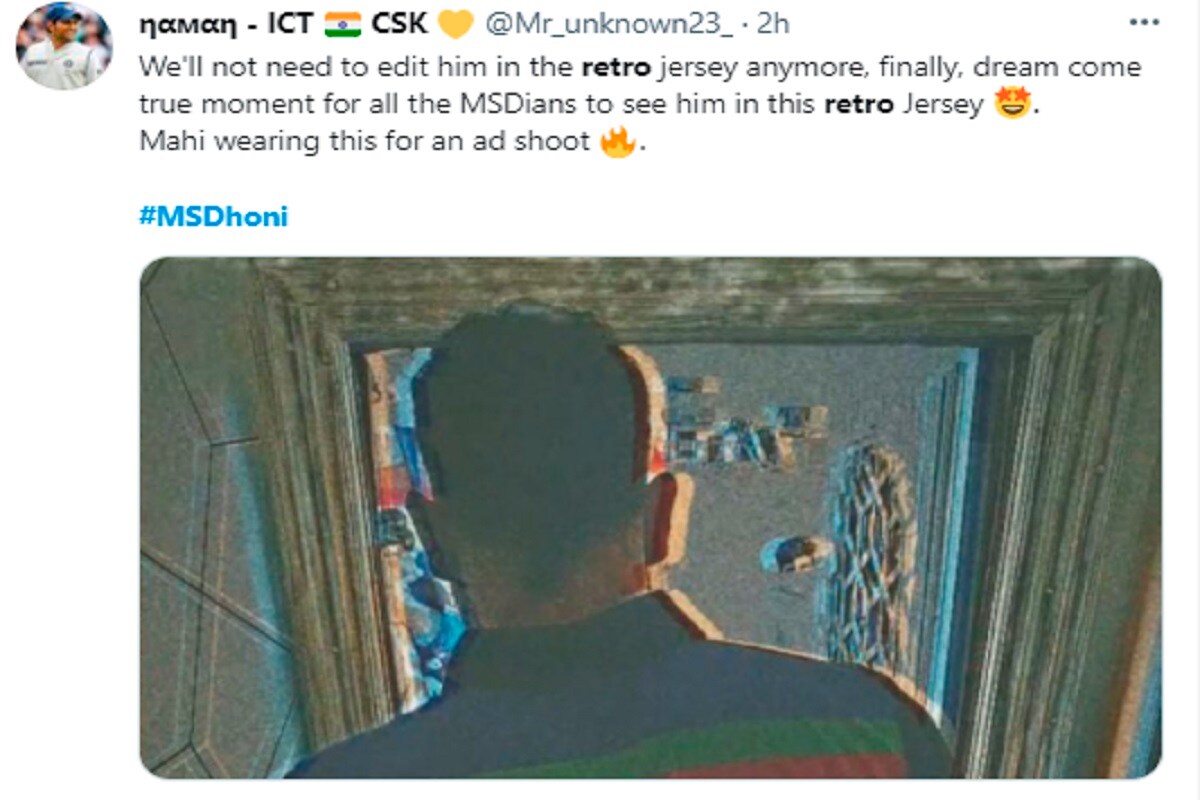Click the CSK text in display name
The height and width of the screenshot is (800, 1200).
pyautogui.click(x=400, y=24)
